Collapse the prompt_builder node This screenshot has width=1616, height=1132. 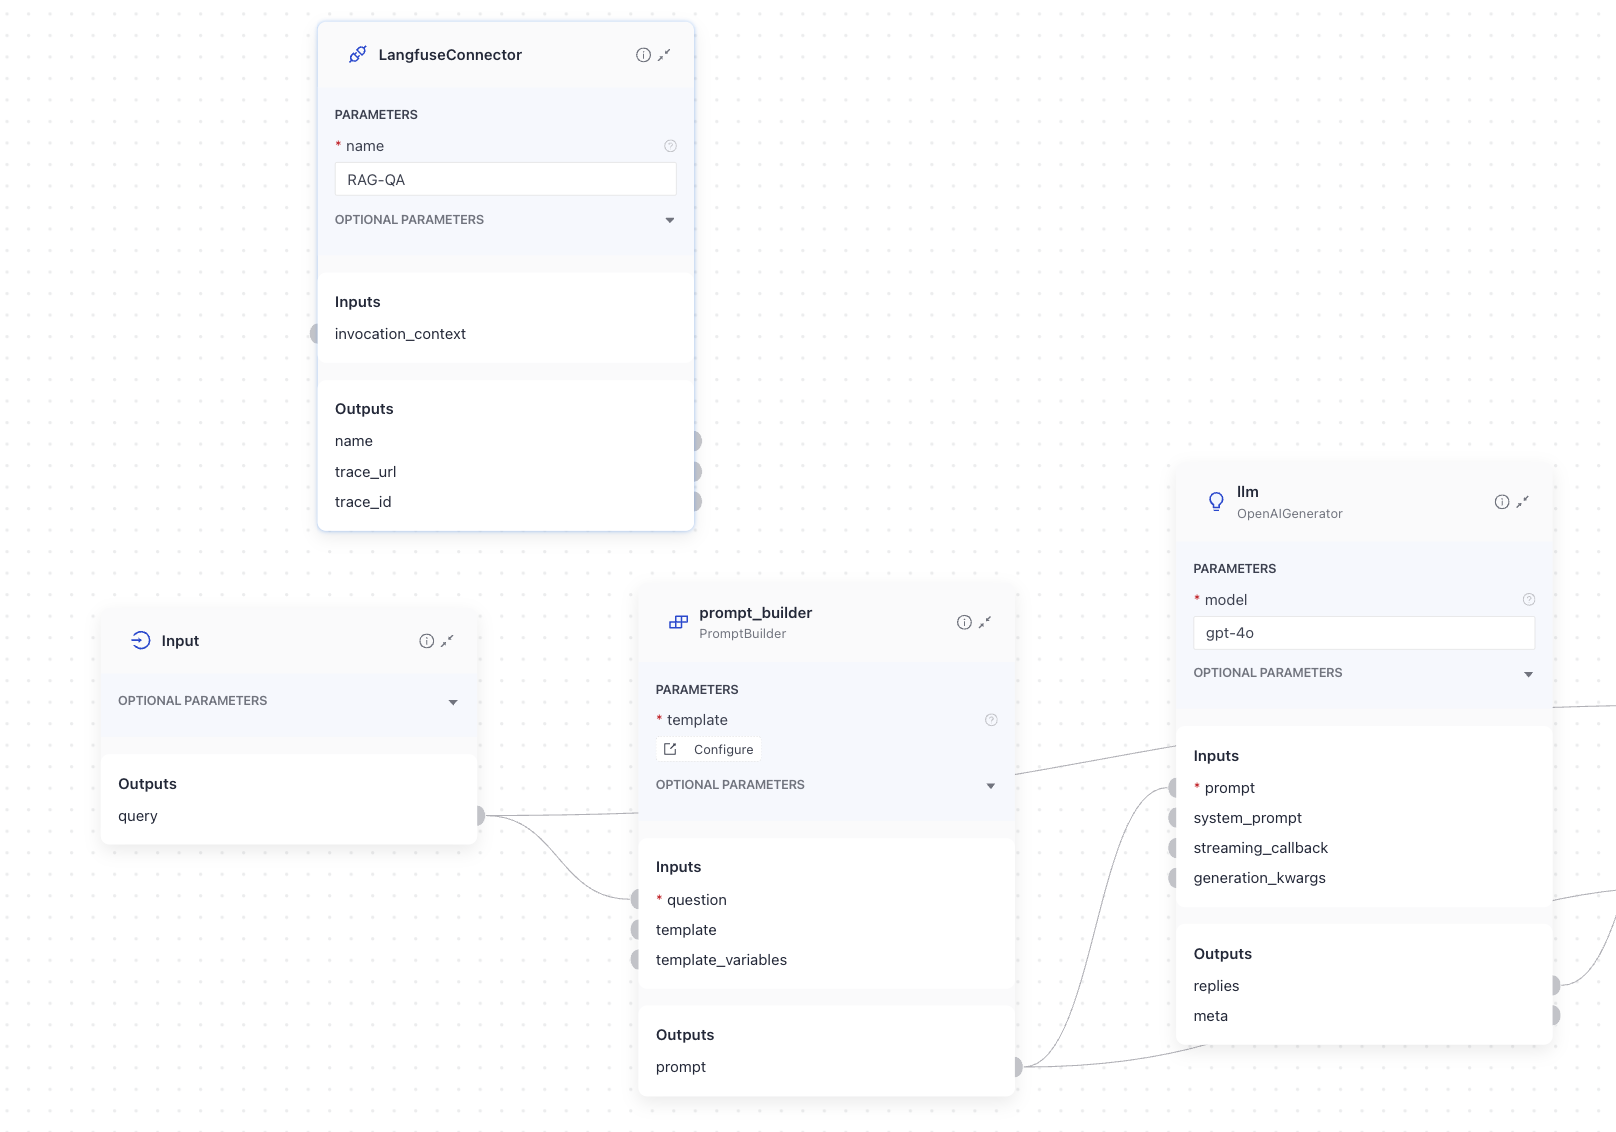point(985,622)
